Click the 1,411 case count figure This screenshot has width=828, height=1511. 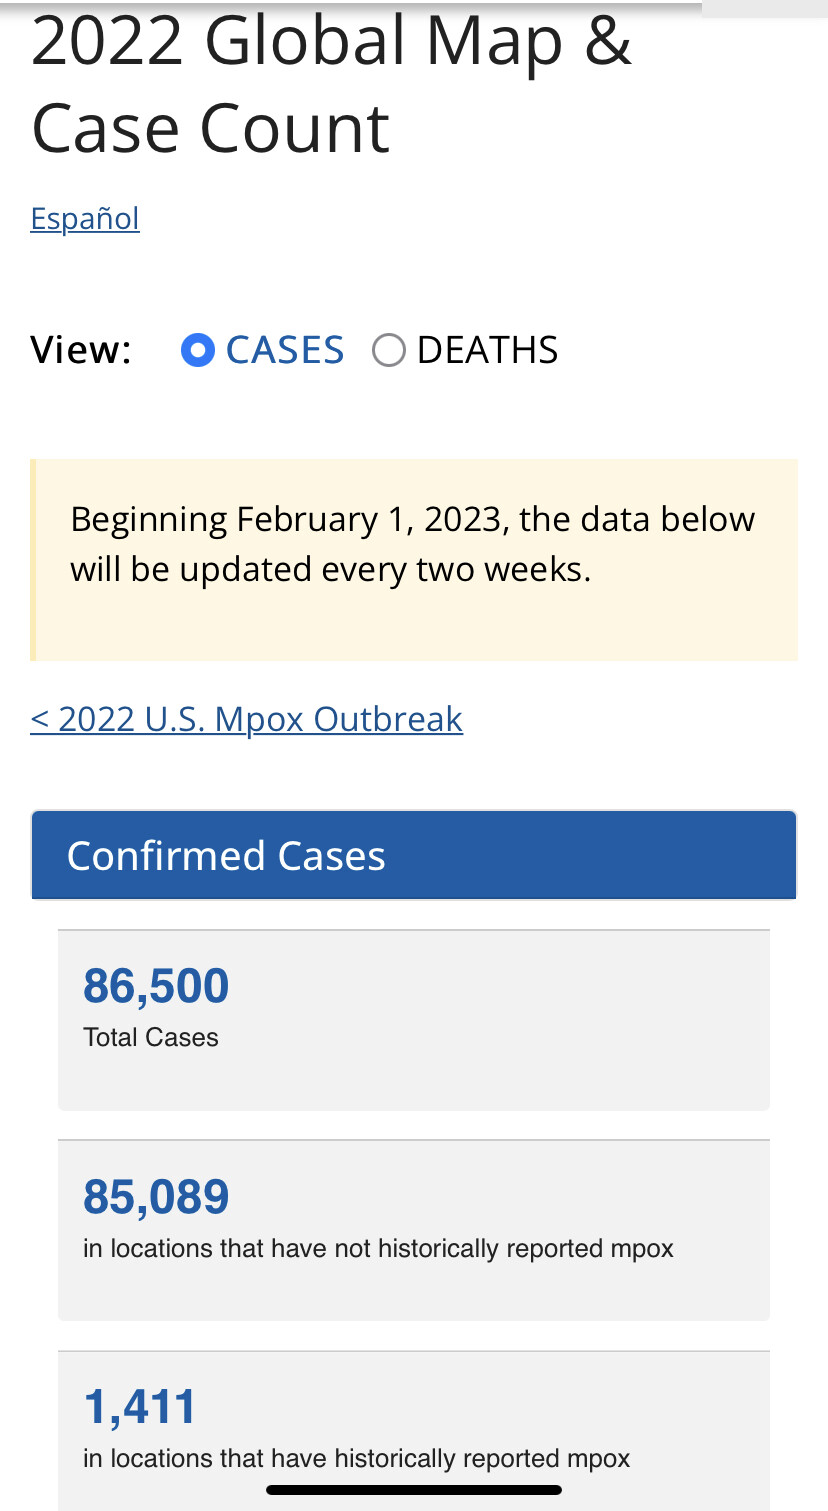[140, 1408]
